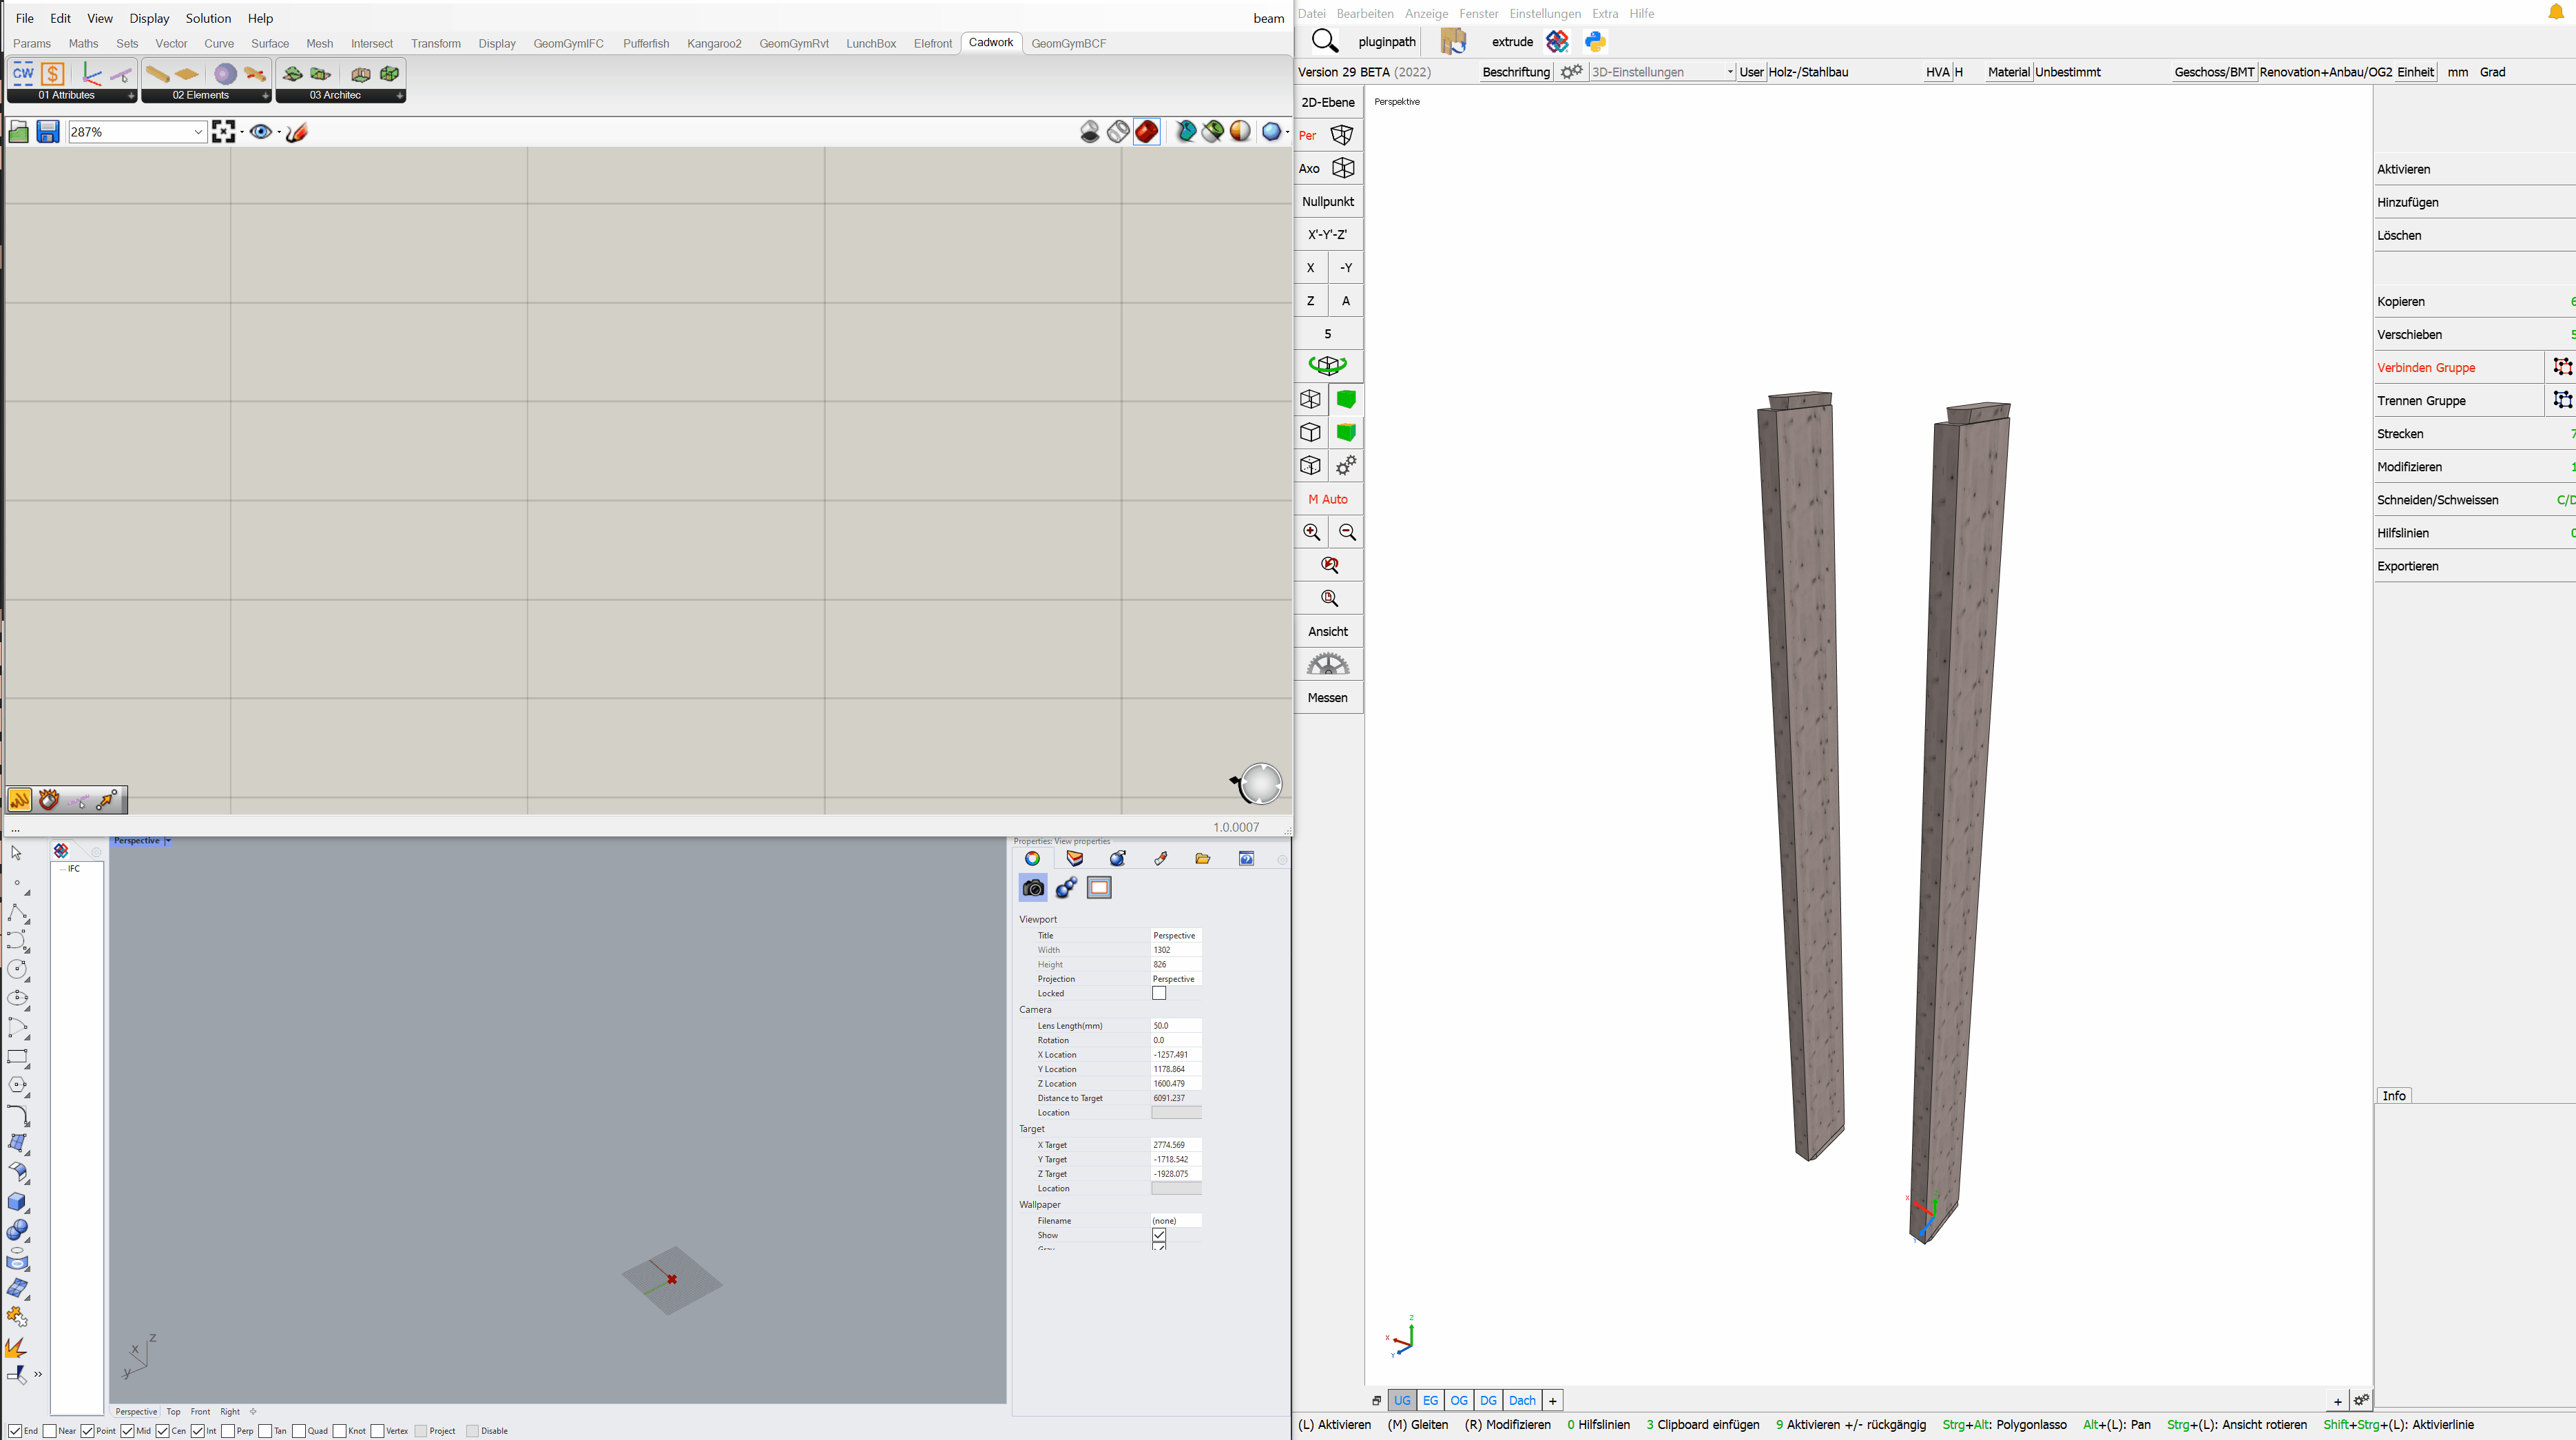Click cadwork zoom out magnifier
The height and width of the screenshot is (1440, 2576).
pos(1347,532)
